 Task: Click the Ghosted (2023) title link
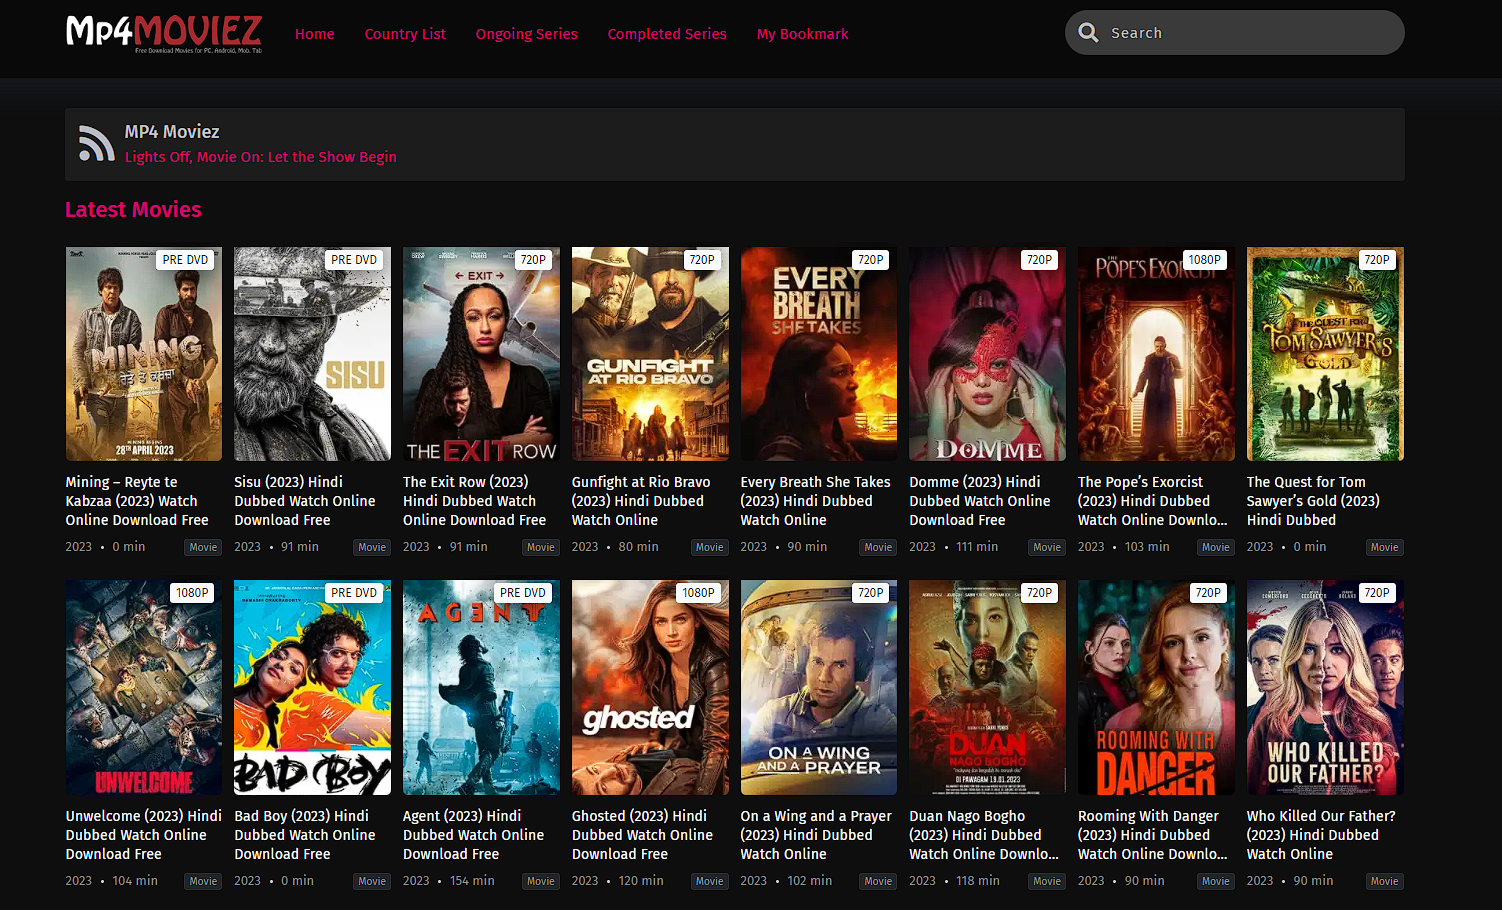coord(642,835)
